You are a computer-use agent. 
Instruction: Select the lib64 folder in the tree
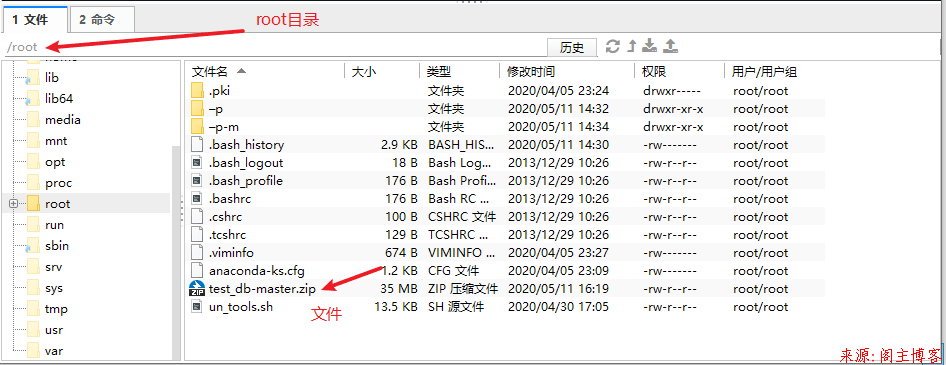(59, 99)
